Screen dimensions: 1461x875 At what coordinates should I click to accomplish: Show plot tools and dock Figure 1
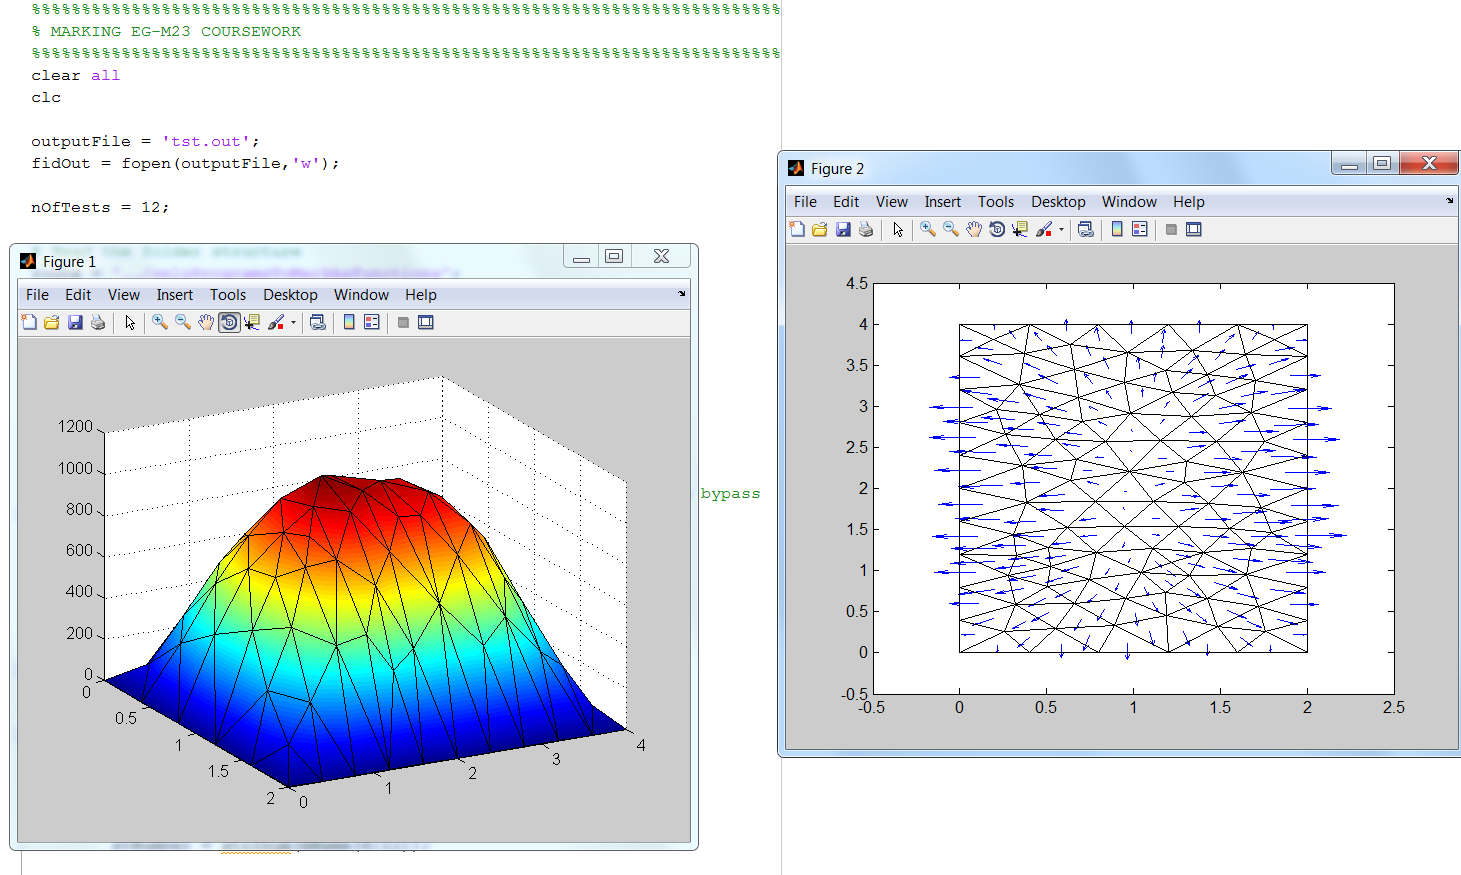426,322
